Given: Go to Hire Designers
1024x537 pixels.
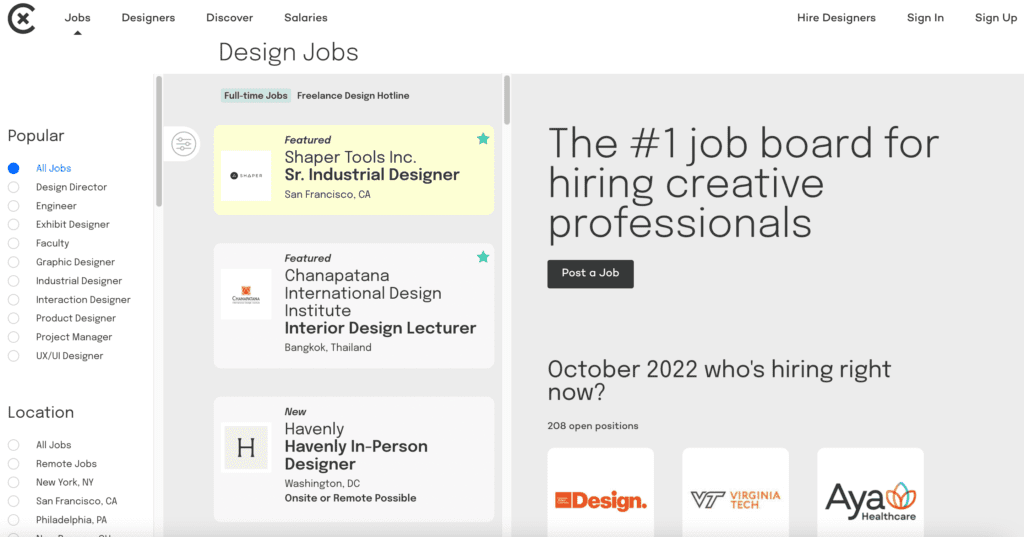Looking at the screenshot, I should (836, 18).
